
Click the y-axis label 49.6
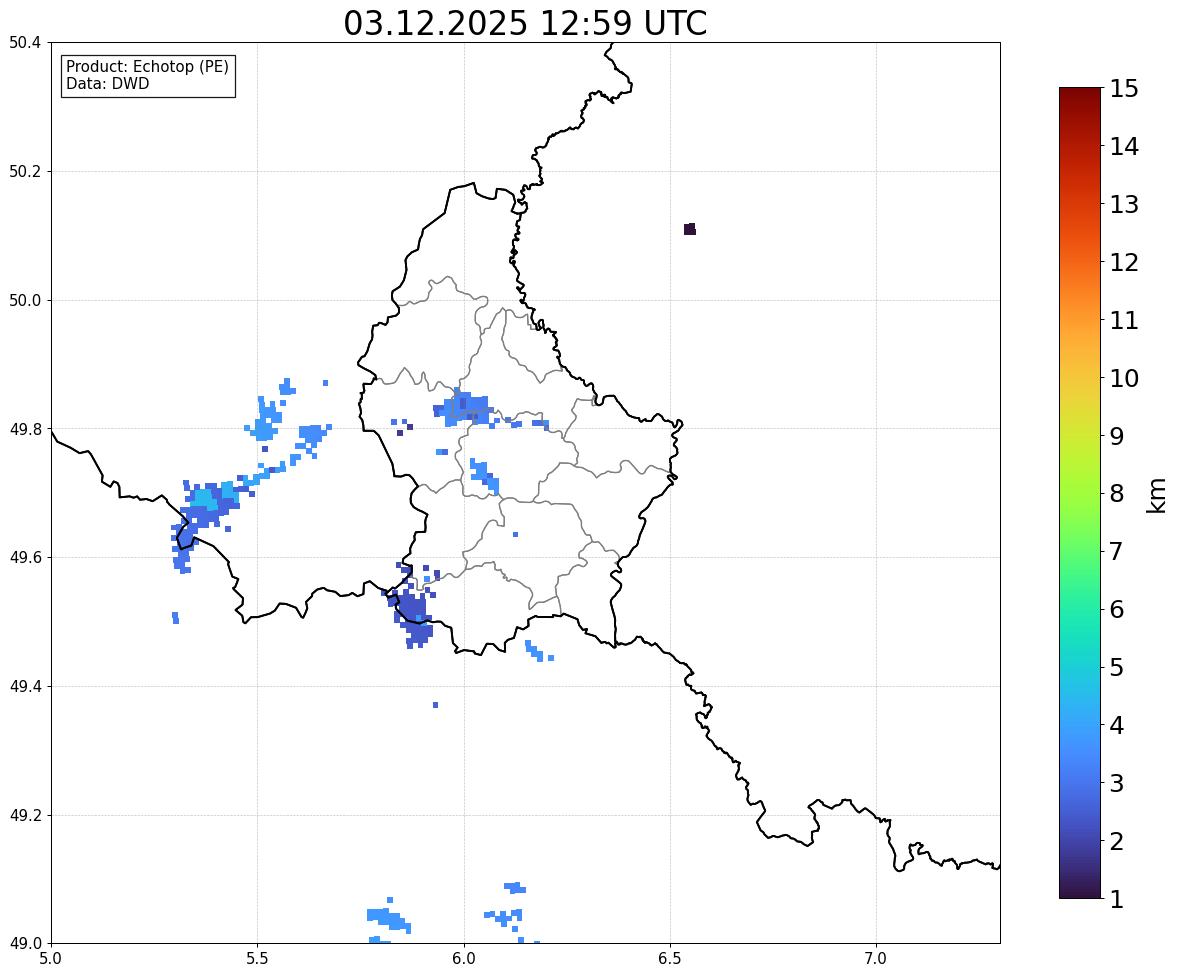pyautogui.click(x=25, y=557)
